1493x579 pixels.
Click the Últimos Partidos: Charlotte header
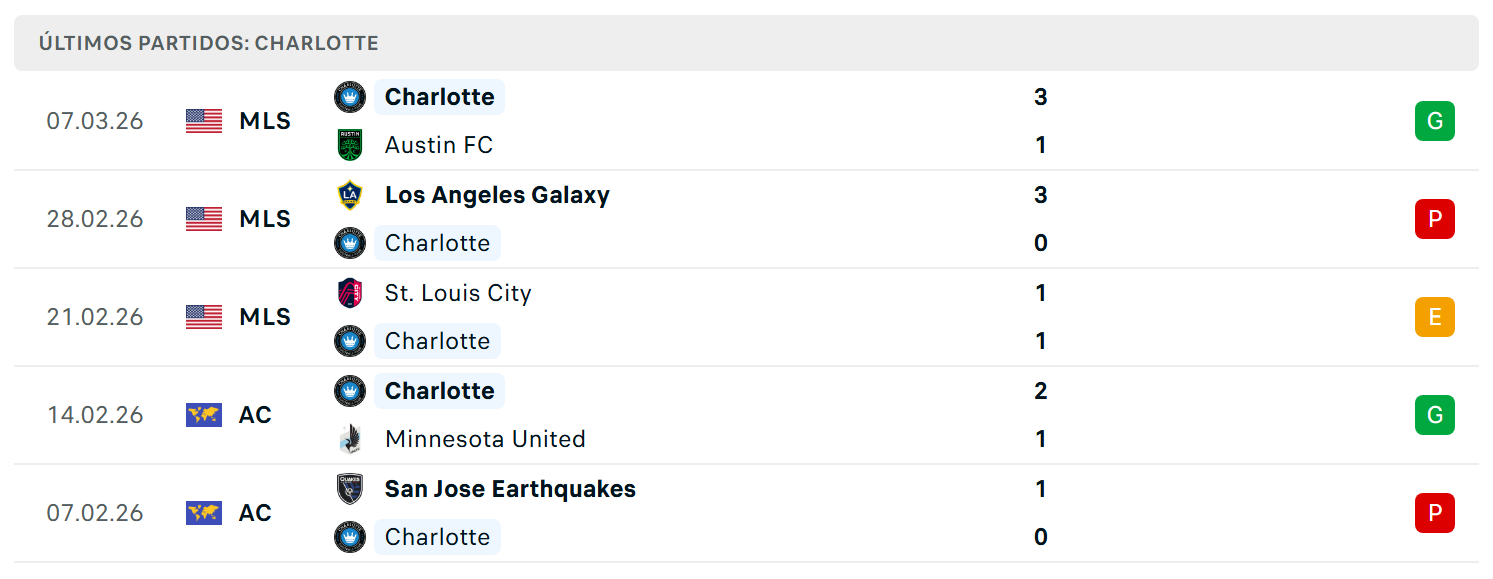[x=209, y=44]
